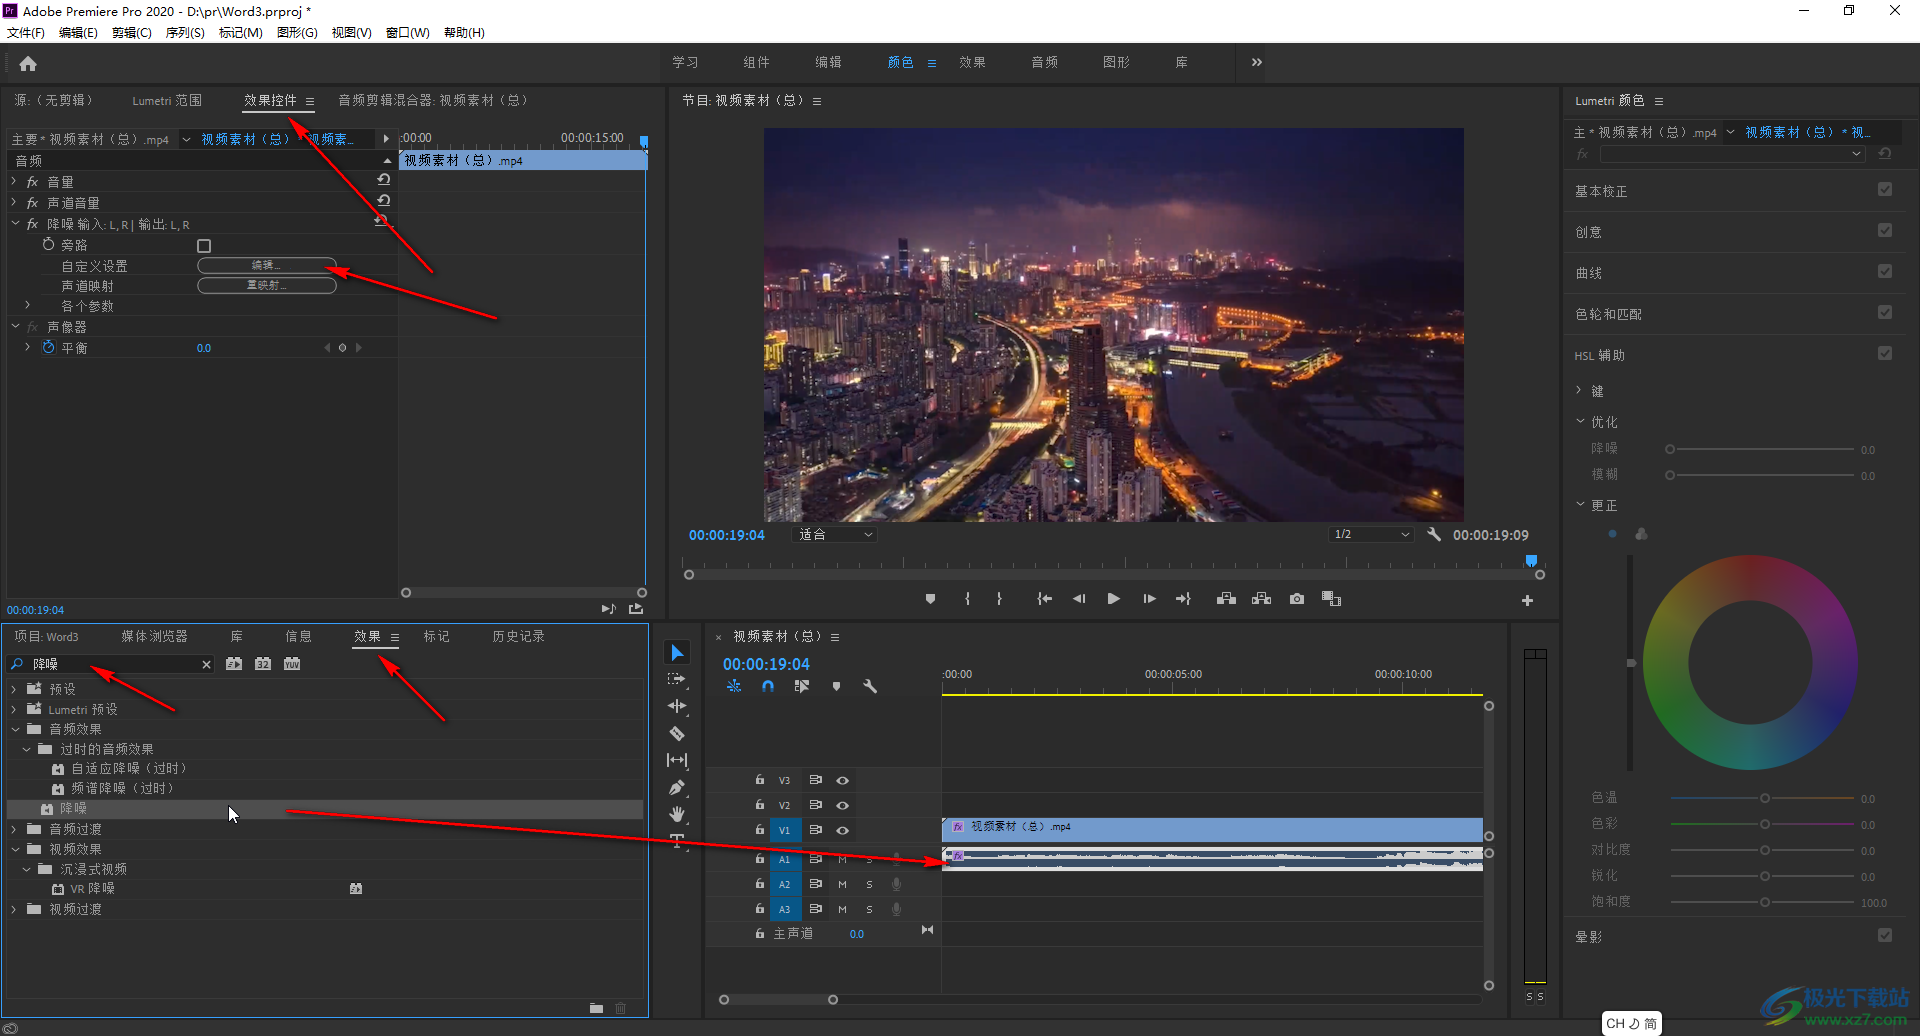Open the program monitor button editor plus
The height and width of the screenshot is (1036, 1920).
[1527, 600]
